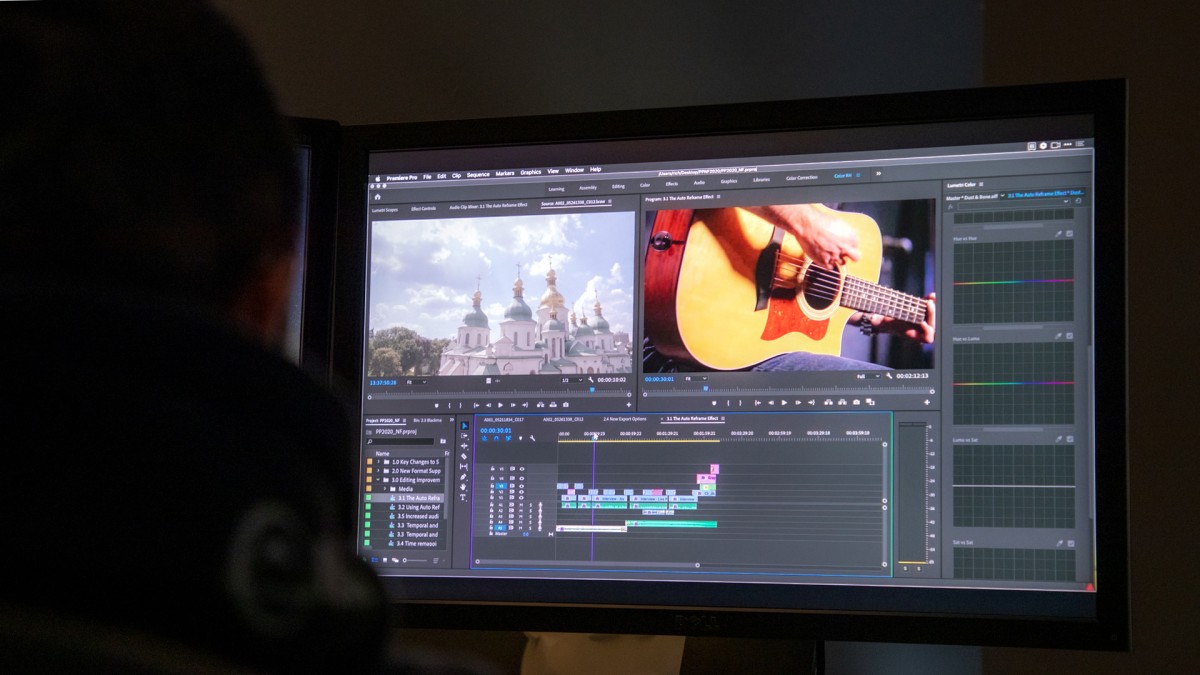
Task: Click Overwrite button in Source monitor
Action: click(x=553, y=405)
